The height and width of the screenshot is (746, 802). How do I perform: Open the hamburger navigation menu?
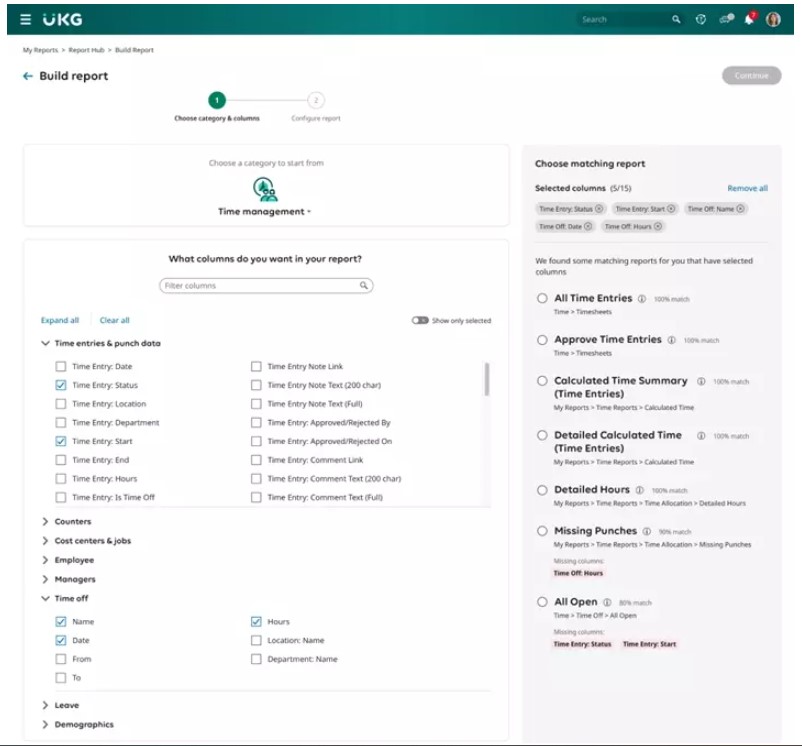[x=26, y=19]
